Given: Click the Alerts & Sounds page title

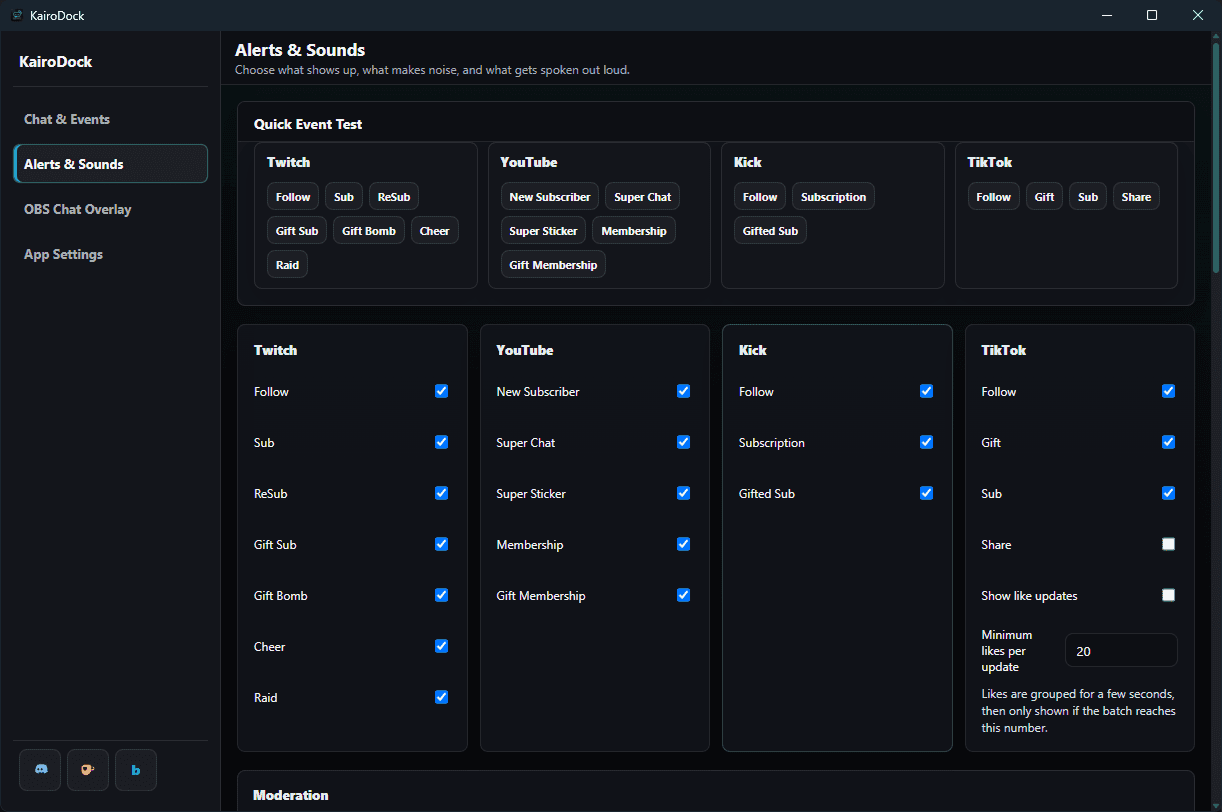Looking at the screenshot, I should pos(300,50).
